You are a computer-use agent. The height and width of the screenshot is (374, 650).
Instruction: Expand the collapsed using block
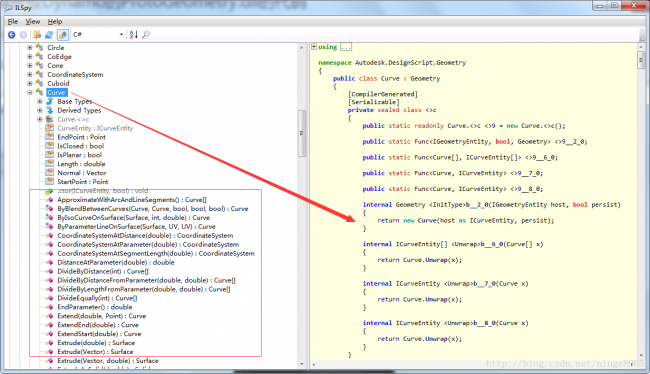(314, 47)
